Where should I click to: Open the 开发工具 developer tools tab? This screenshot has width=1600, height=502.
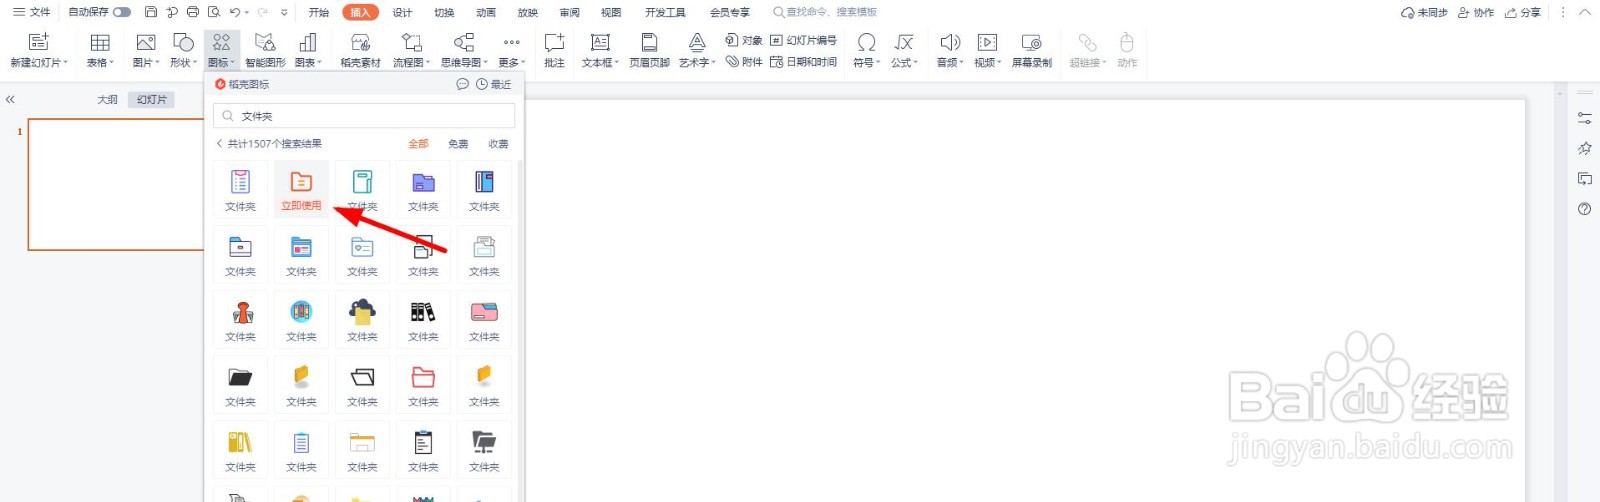(x=665, y=12)
